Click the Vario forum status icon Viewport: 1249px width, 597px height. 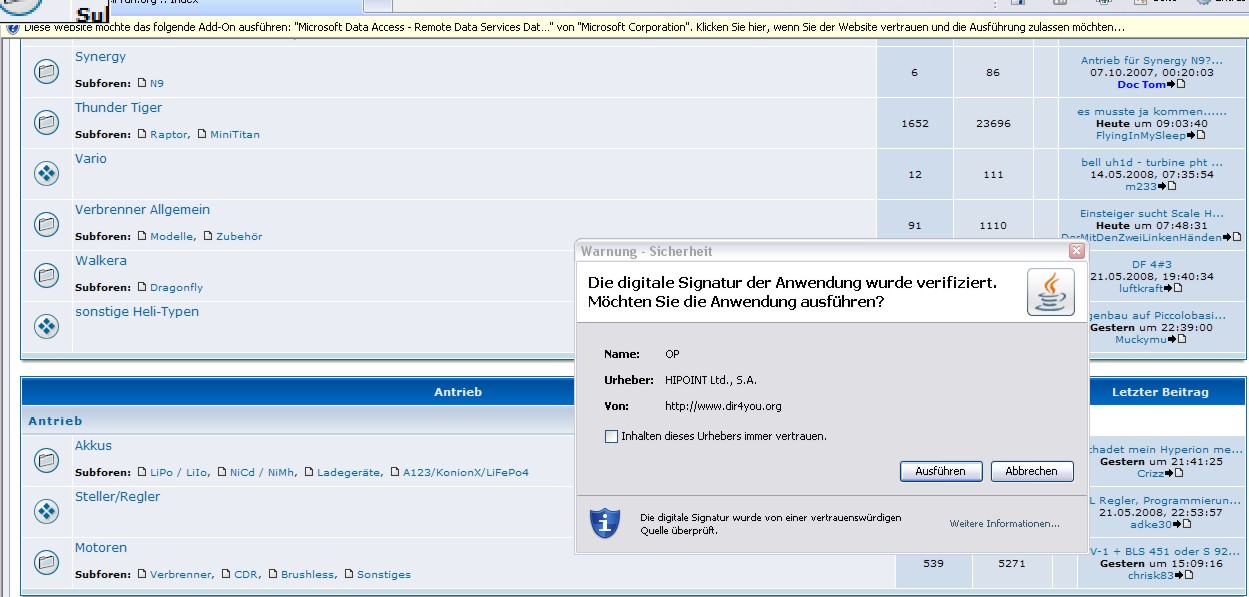pos(46,174)
